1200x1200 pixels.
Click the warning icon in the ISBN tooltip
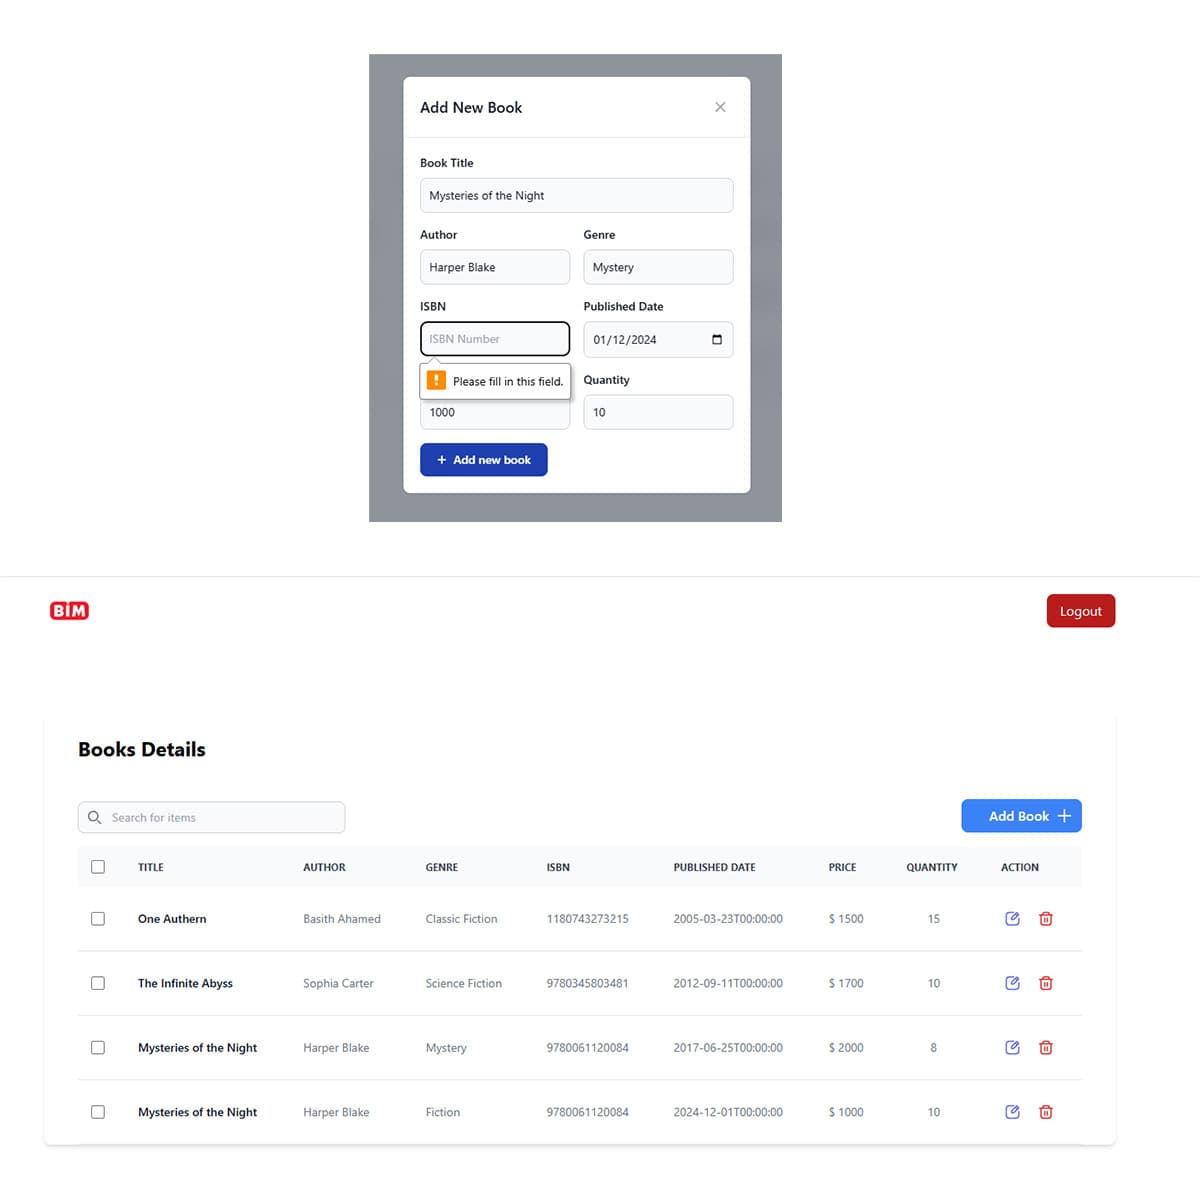436,380
